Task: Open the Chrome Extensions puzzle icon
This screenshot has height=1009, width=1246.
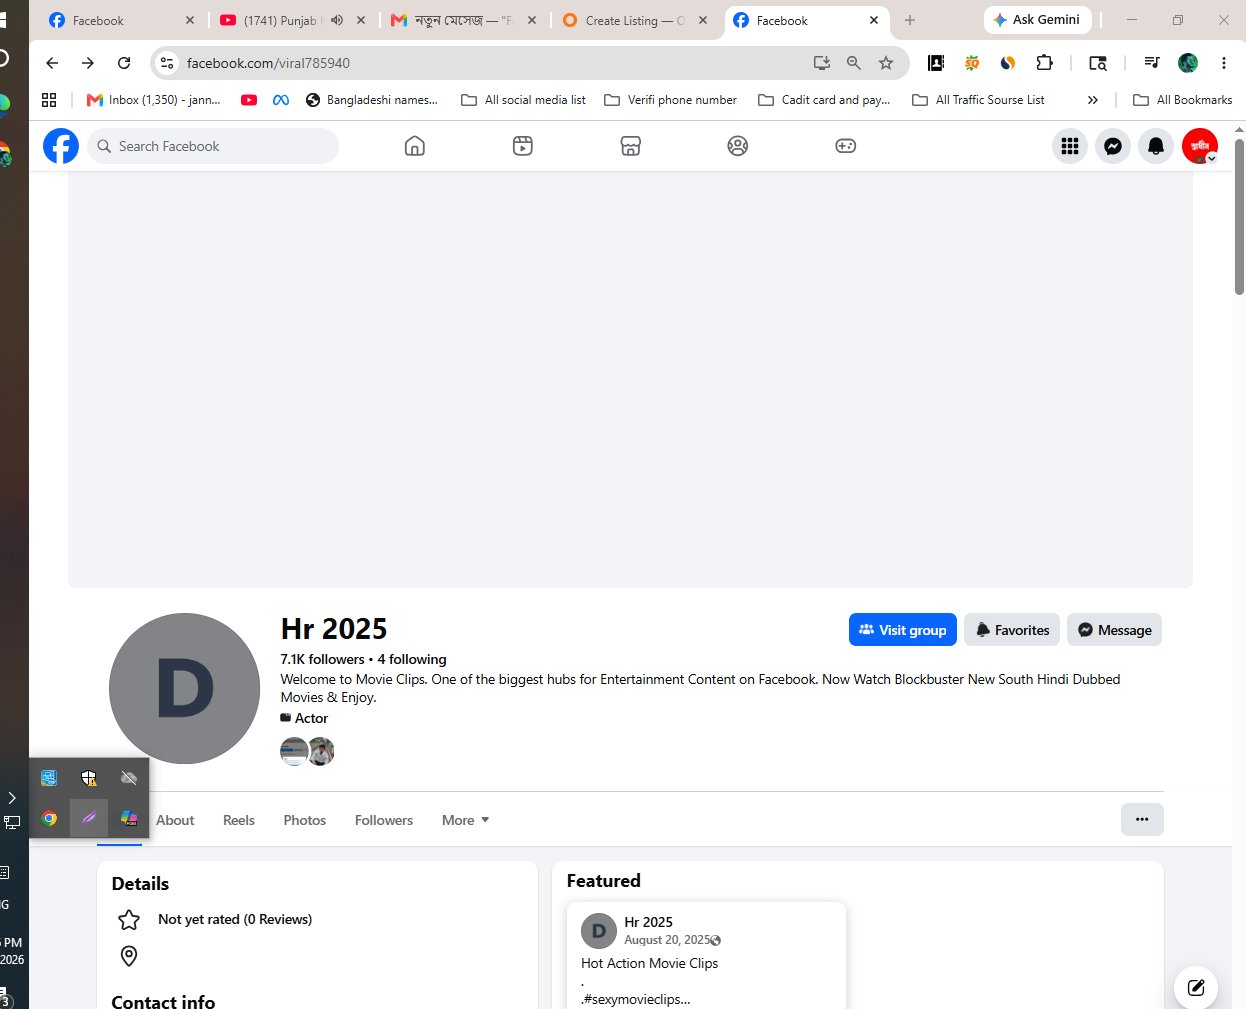Action: 1044,63
